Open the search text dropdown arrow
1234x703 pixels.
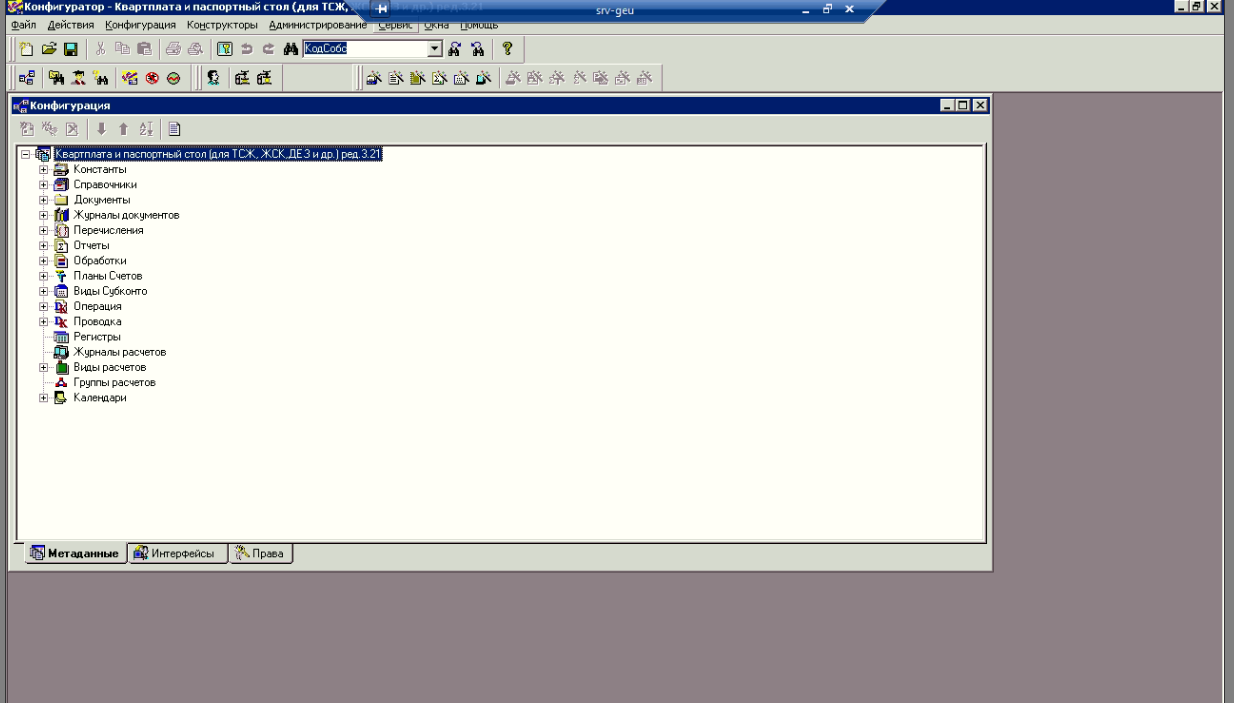pyautogui.click(x=435, y=48)
